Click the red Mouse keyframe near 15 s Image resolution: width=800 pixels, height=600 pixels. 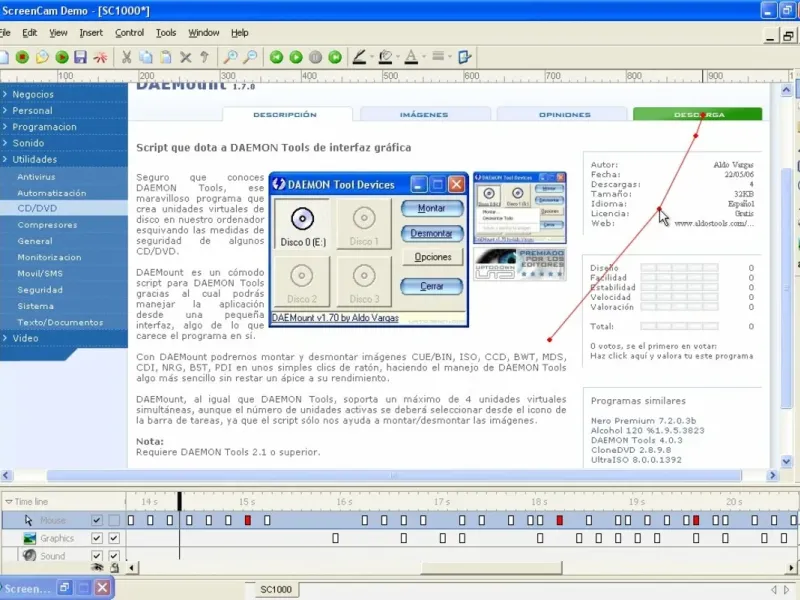click(x=247, y=520)
